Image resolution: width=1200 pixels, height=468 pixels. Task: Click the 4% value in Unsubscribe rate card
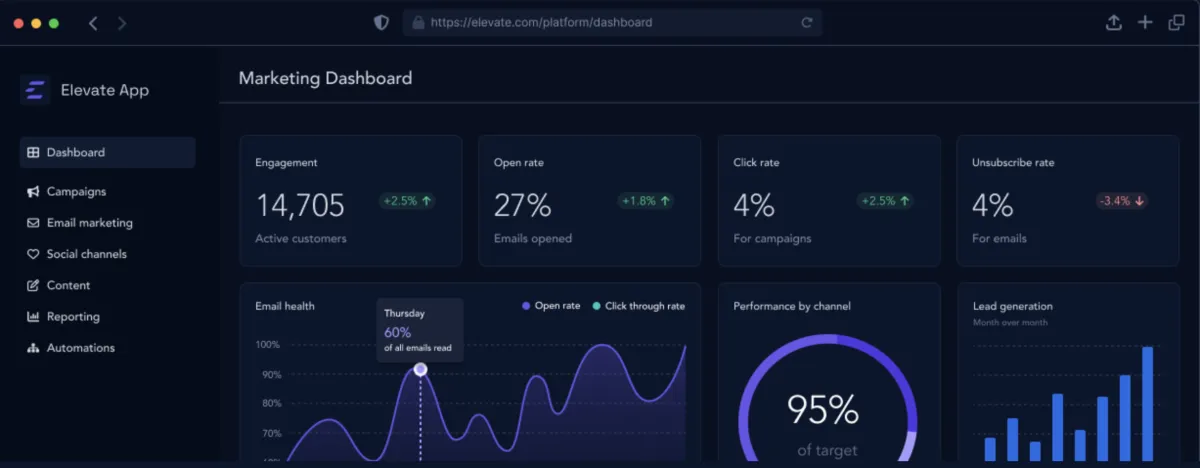coord(993,206)
